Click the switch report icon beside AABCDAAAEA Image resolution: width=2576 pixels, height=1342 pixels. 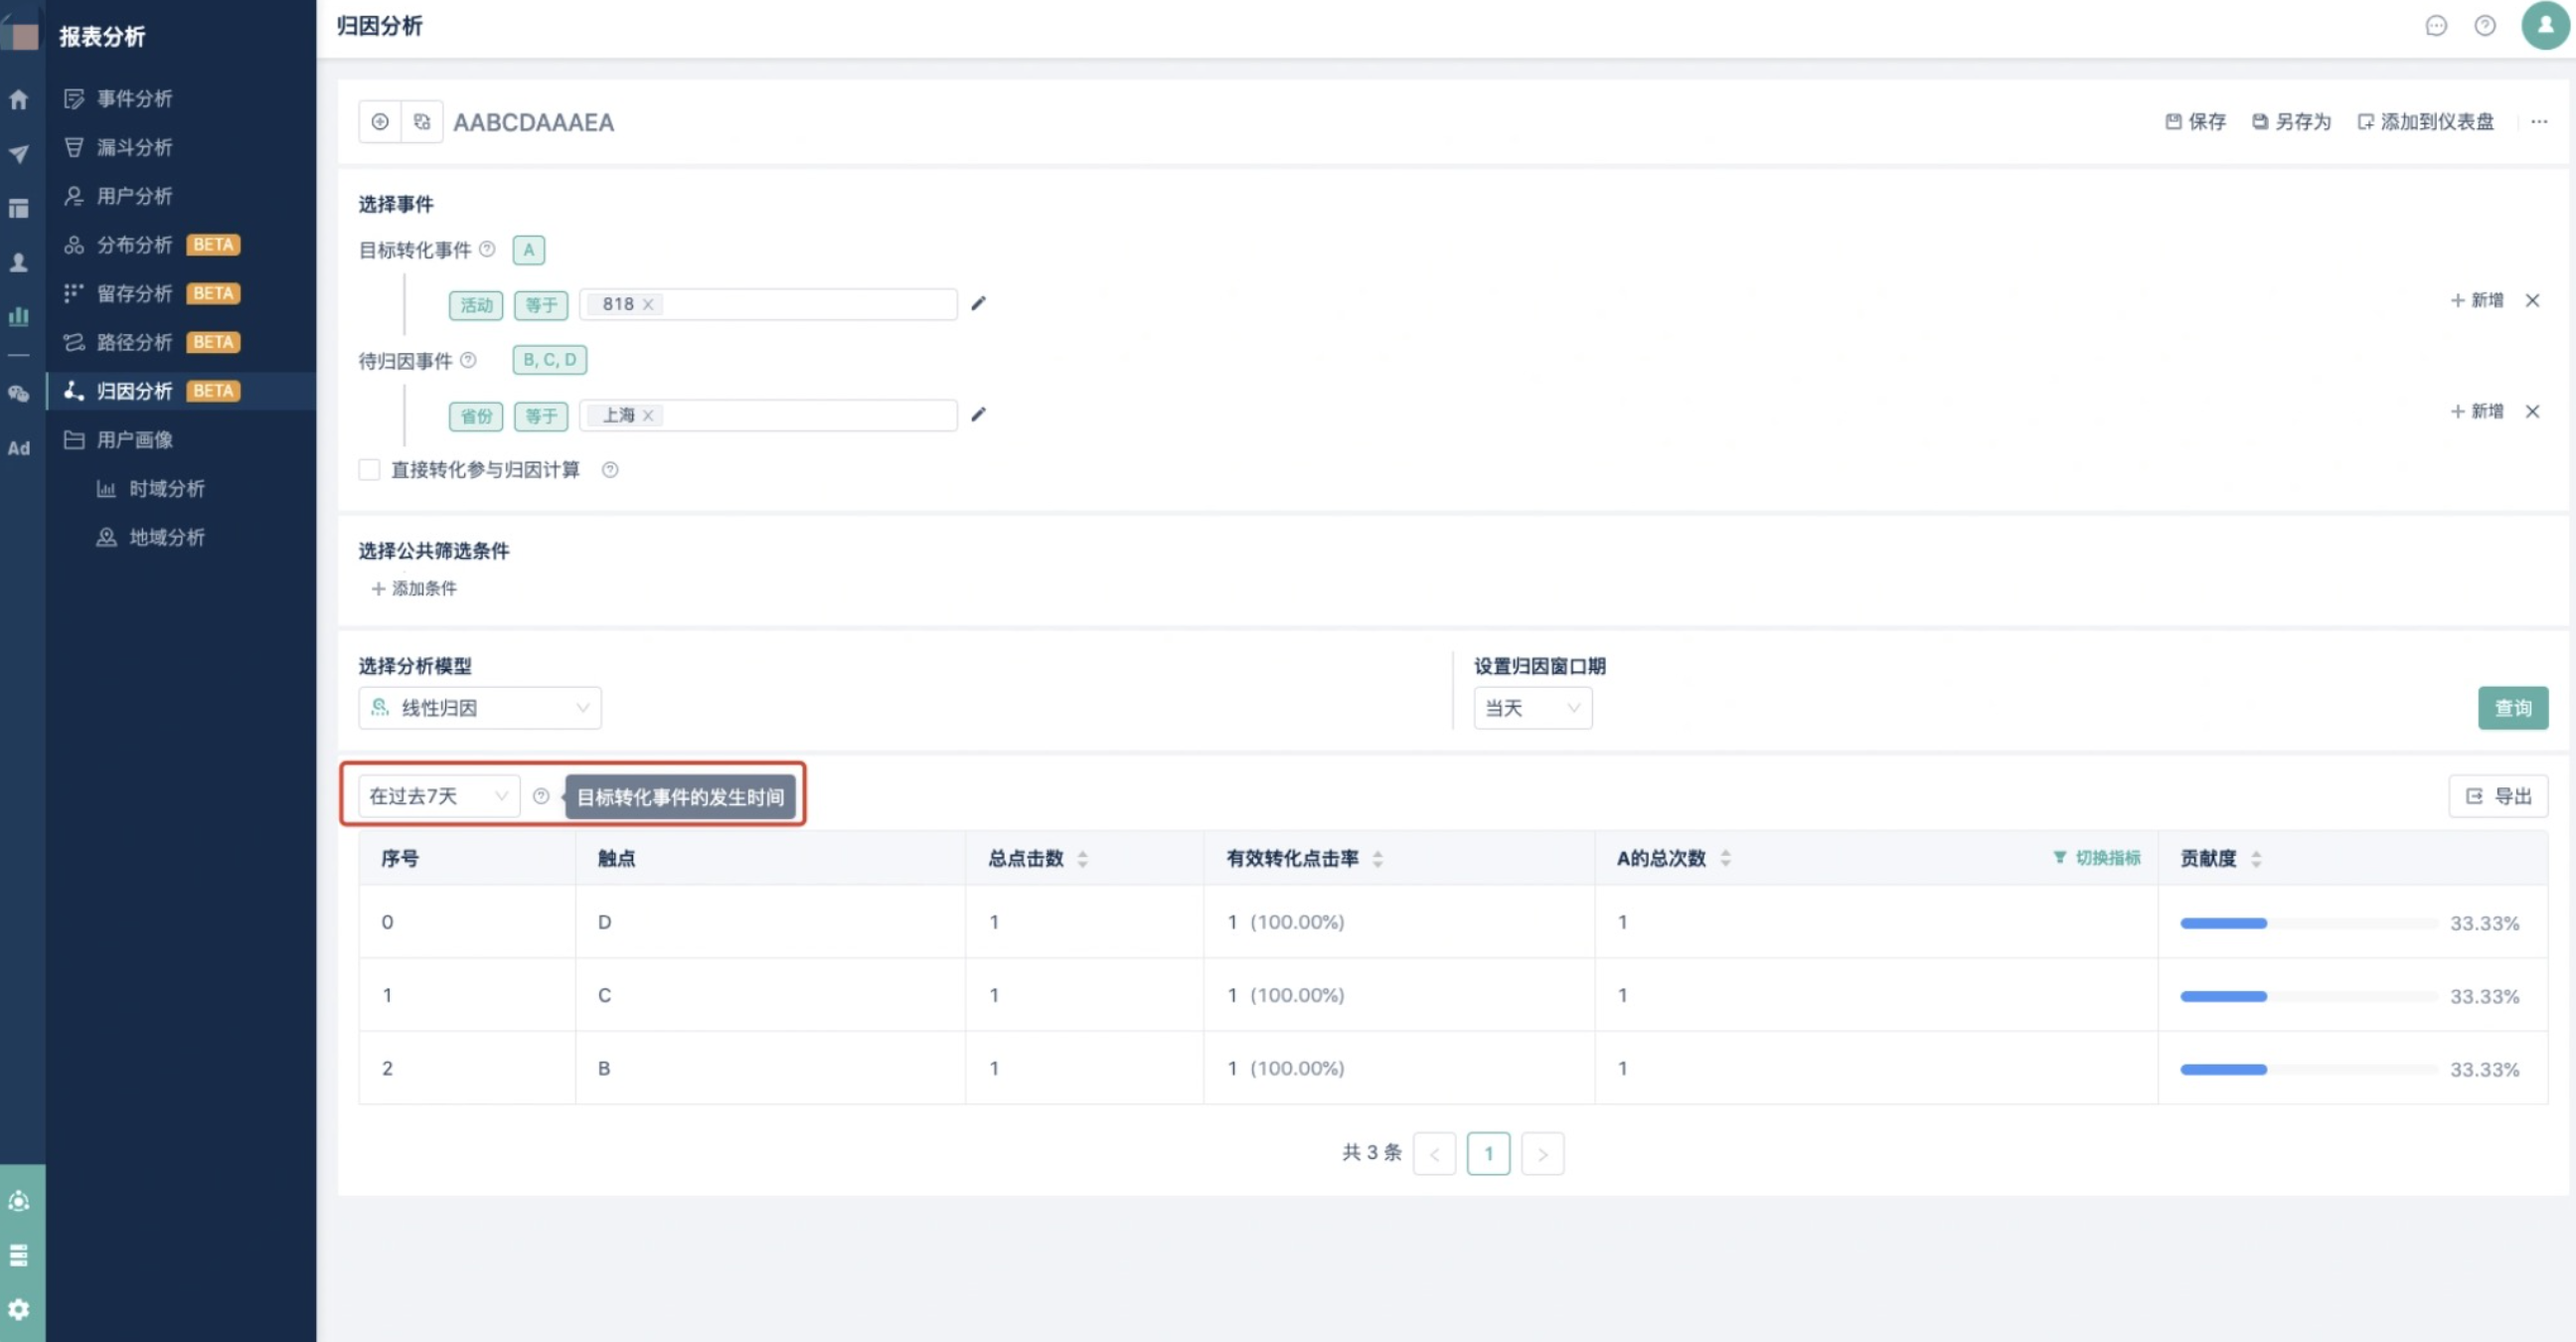pos(422,122)
